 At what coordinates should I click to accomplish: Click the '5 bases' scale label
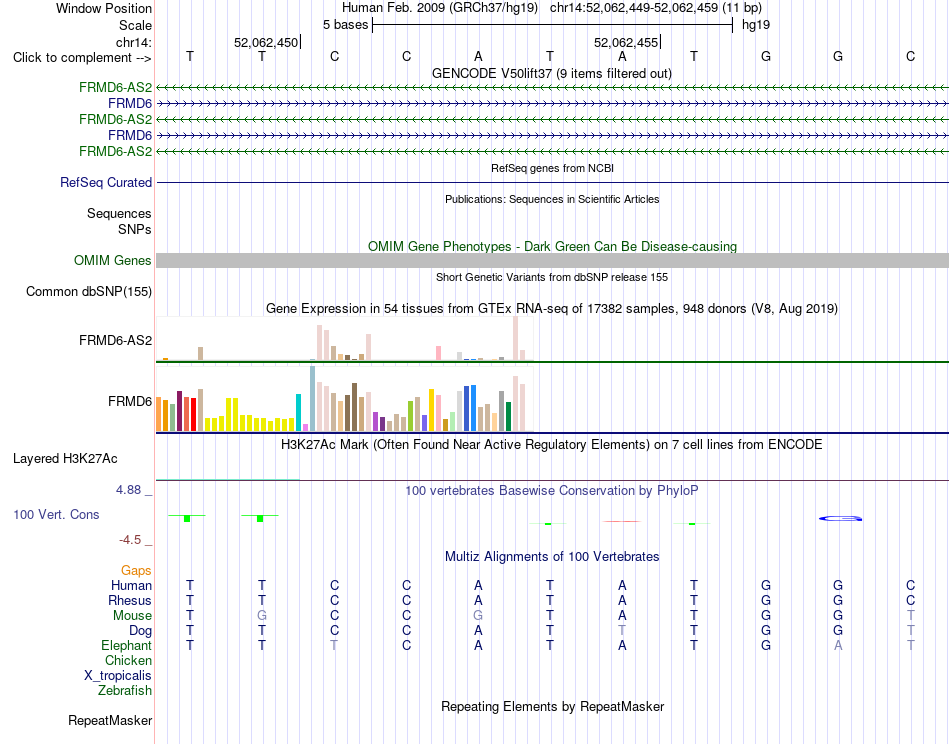click(345, 25)
